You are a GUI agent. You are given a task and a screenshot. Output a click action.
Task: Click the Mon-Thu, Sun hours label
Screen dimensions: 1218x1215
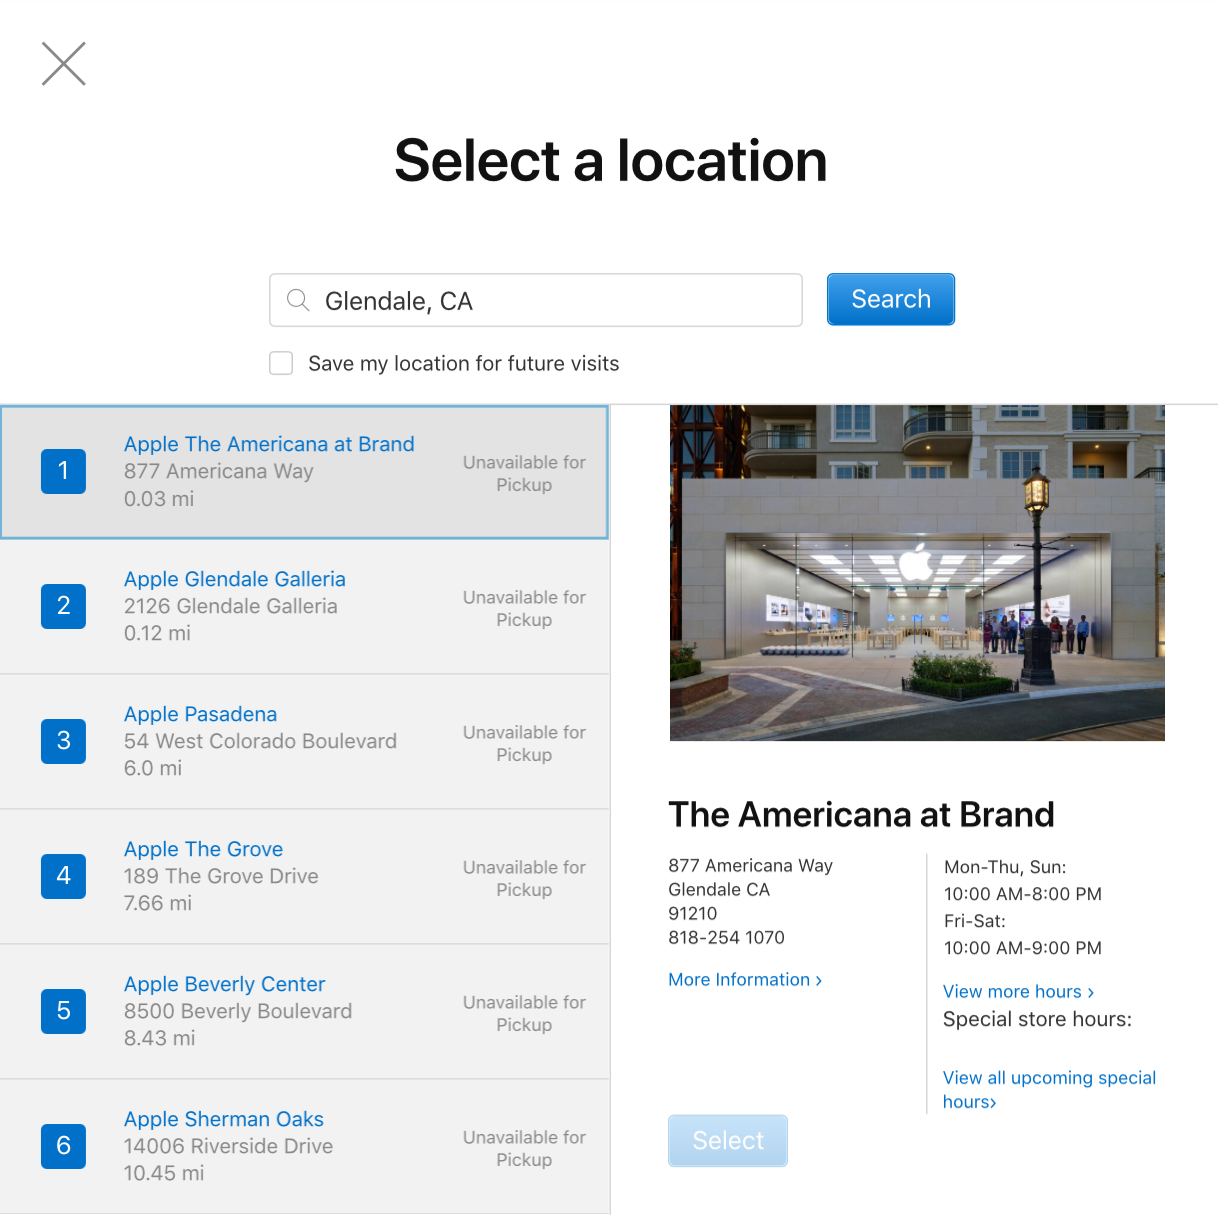click(x=1005, y=867)
